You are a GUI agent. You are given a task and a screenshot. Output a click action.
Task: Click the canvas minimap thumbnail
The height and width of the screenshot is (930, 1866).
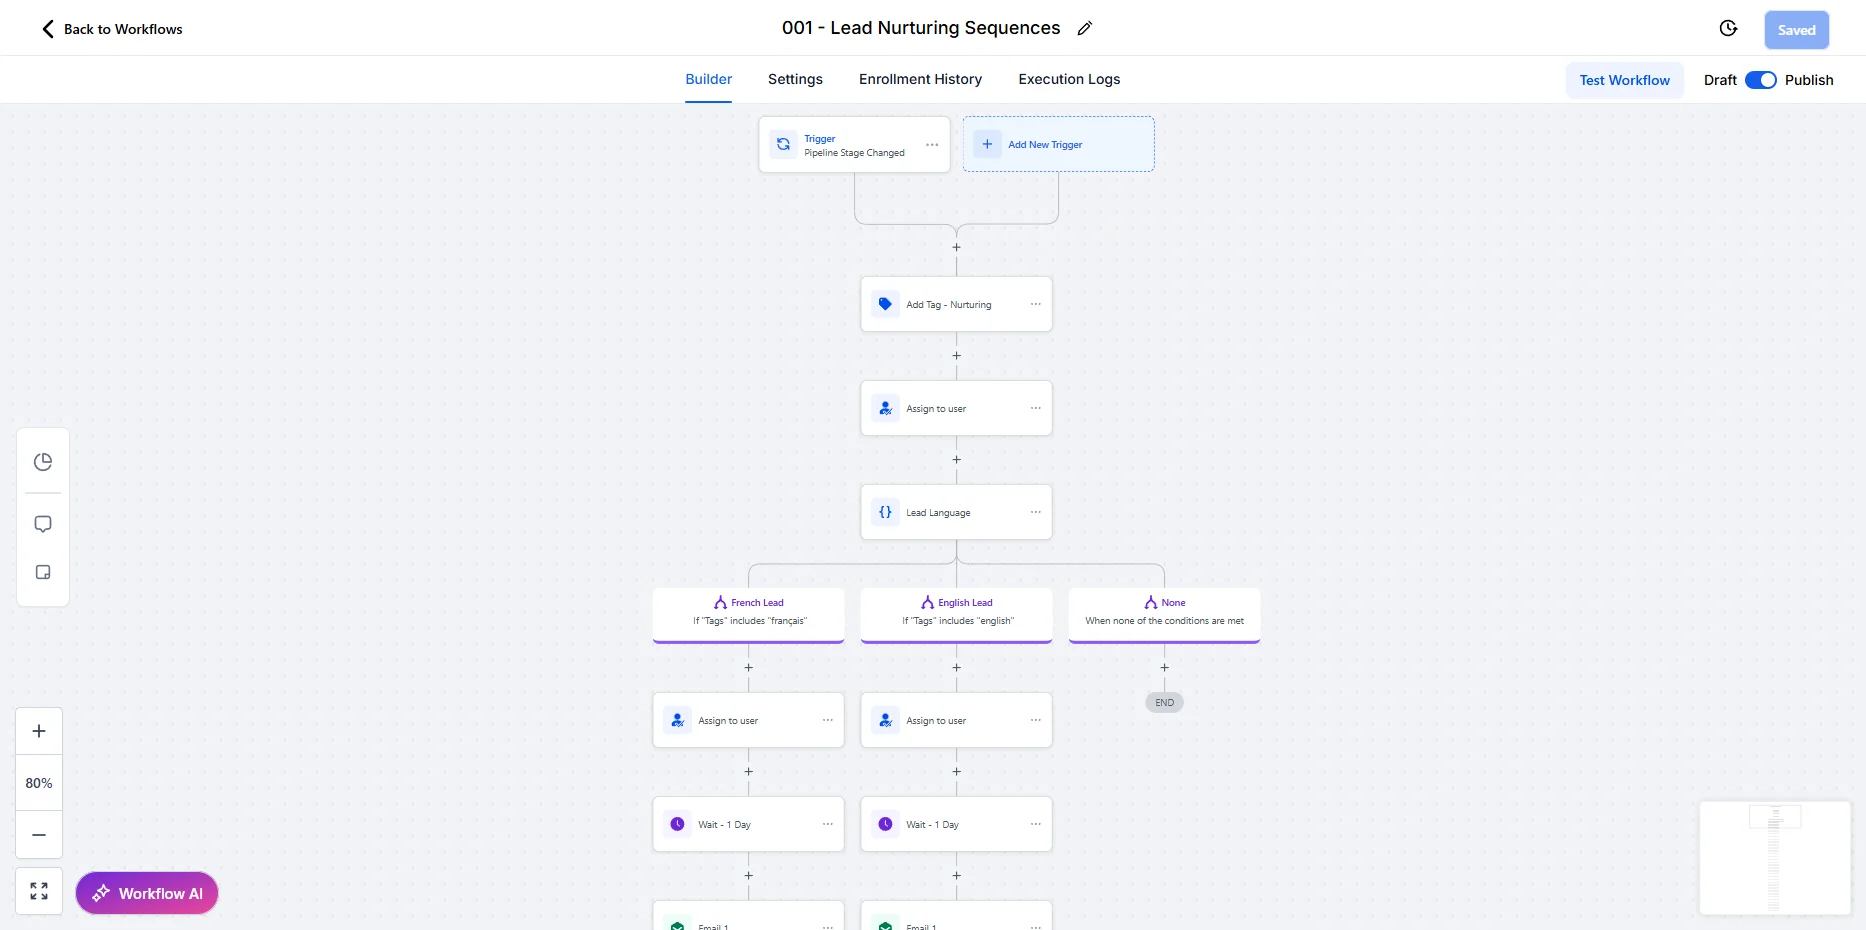click(x=1774, y=858)
